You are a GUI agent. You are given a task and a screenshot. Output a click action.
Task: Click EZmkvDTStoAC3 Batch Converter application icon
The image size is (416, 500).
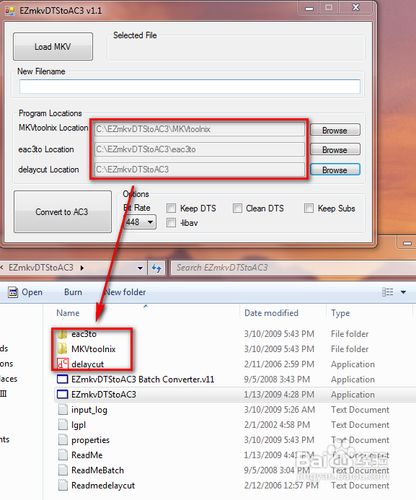point(62,379)
